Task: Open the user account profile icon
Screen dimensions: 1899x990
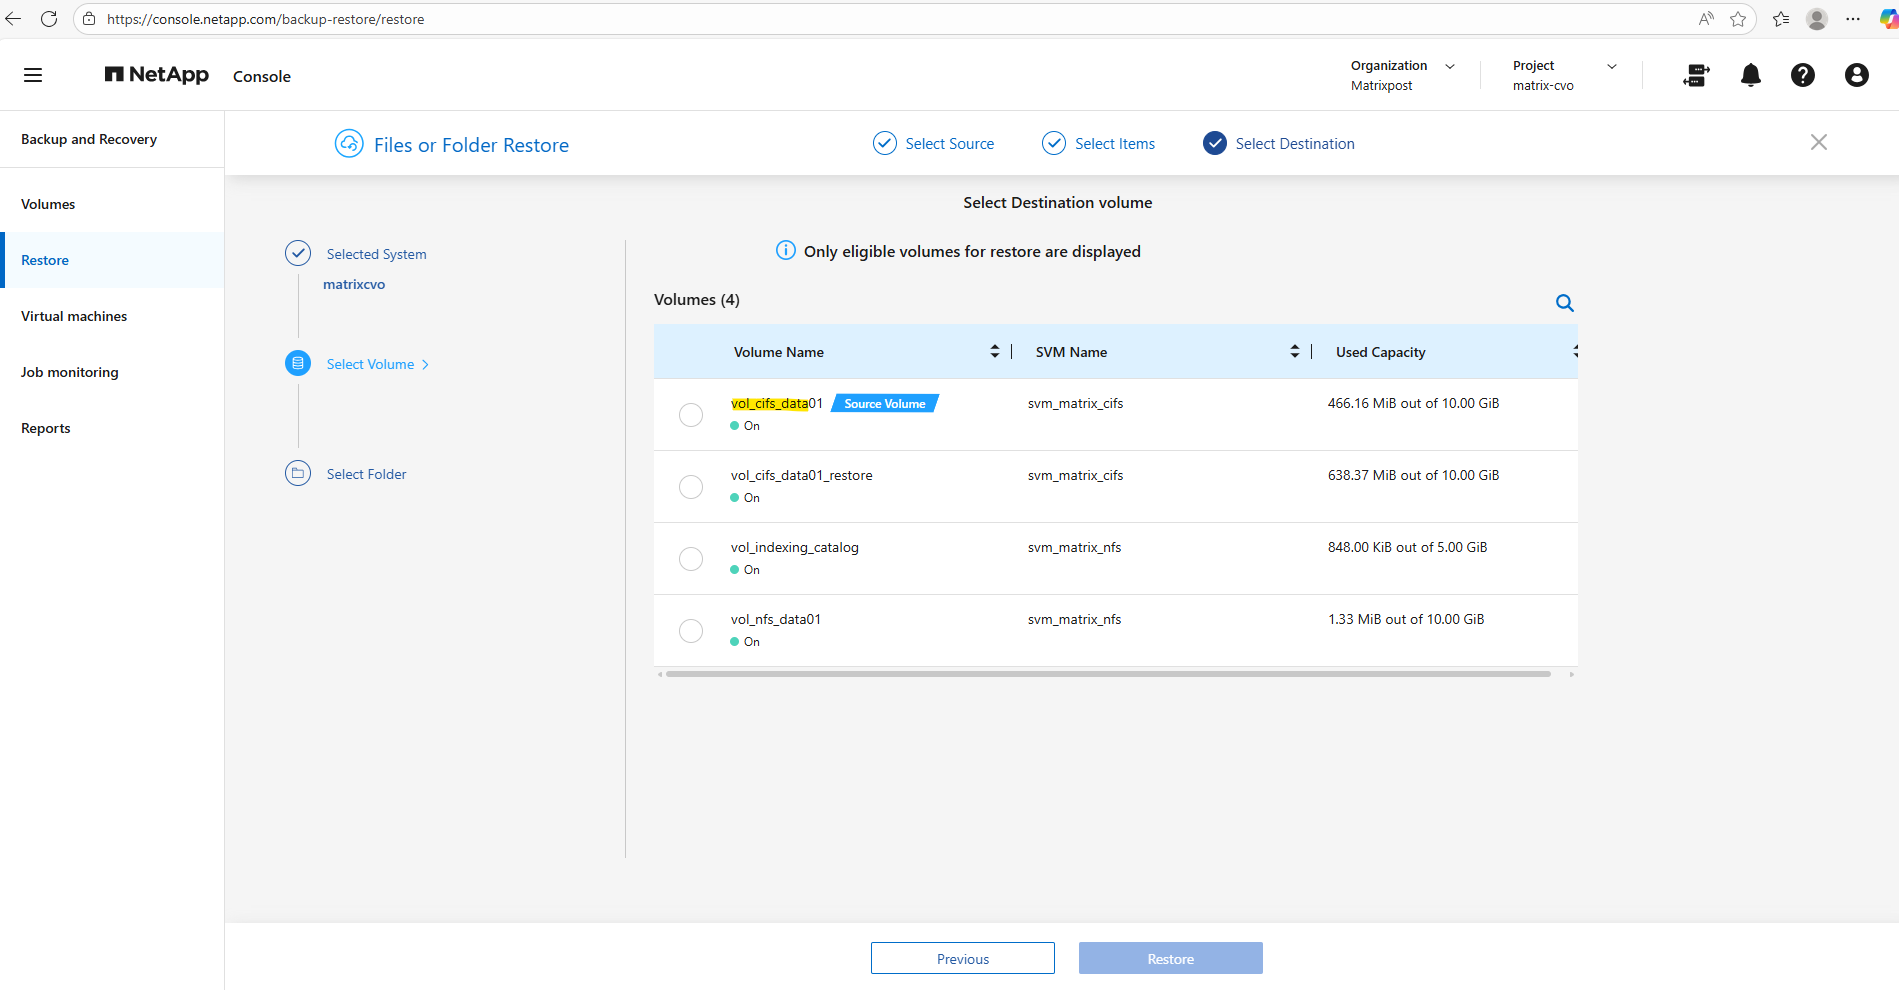Action: click(1856, 75)
